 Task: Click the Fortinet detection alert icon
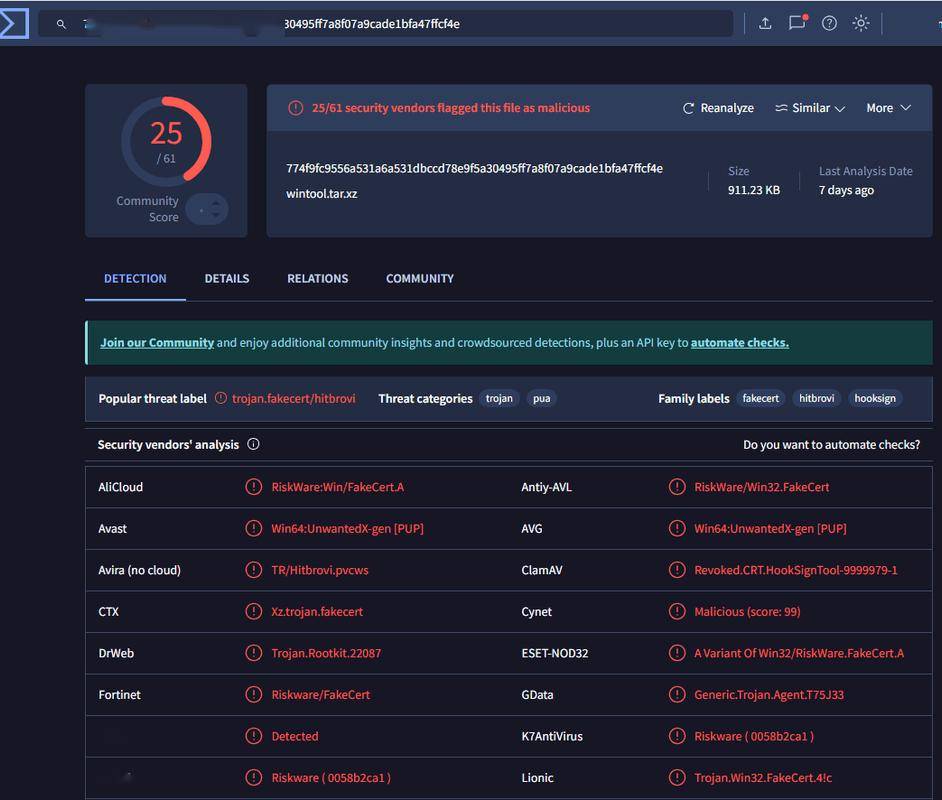click(254, 694)
